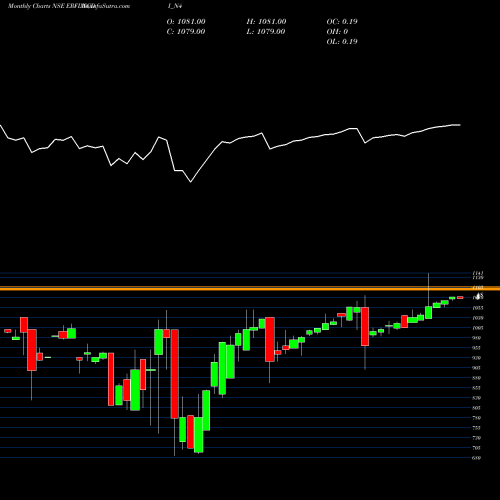500x500 pixels.
Task: Click the 905 price axis label
Action: 477,368
